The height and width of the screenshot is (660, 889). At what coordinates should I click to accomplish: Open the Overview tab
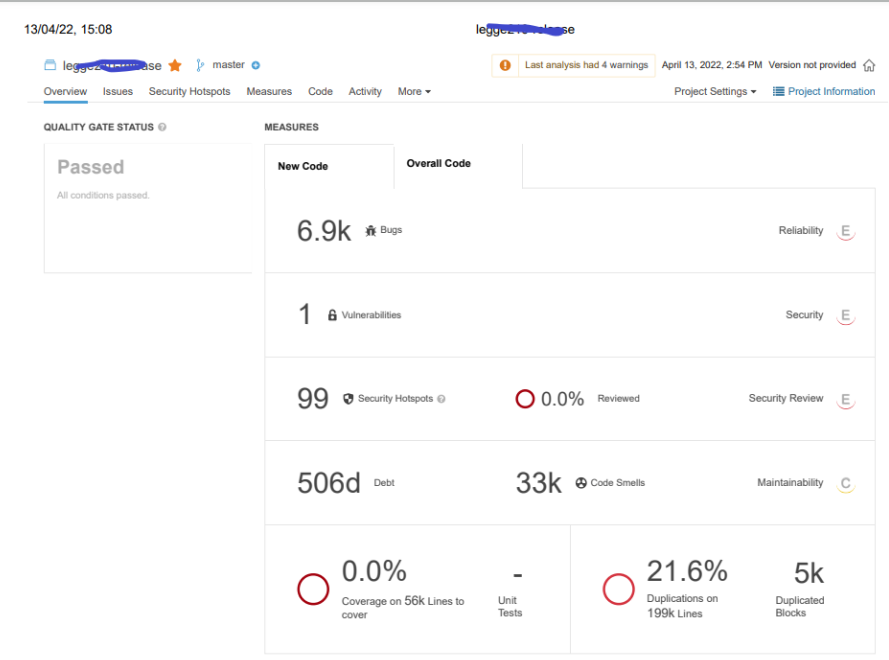[65, 91]
